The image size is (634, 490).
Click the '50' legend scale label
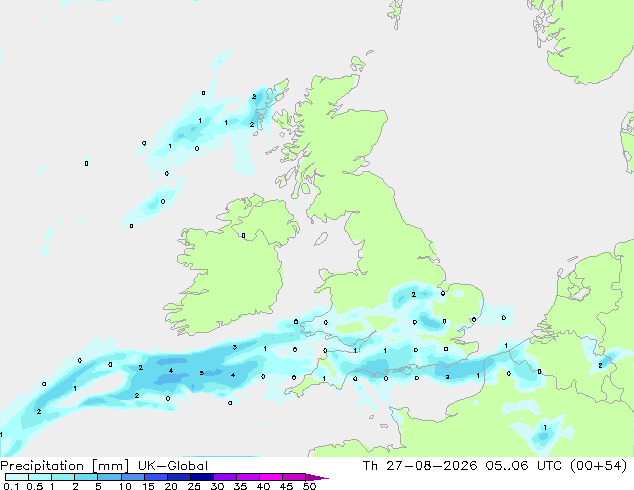click(309, 486)
